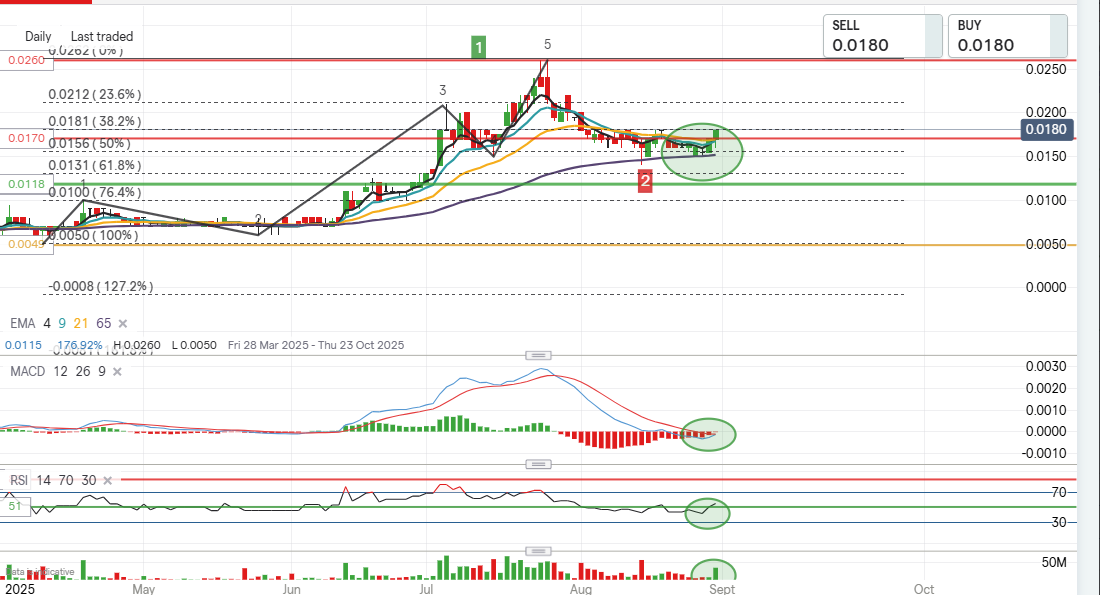
Task: Click the 0.0118 green support line label
Action: tap(24, 184)
